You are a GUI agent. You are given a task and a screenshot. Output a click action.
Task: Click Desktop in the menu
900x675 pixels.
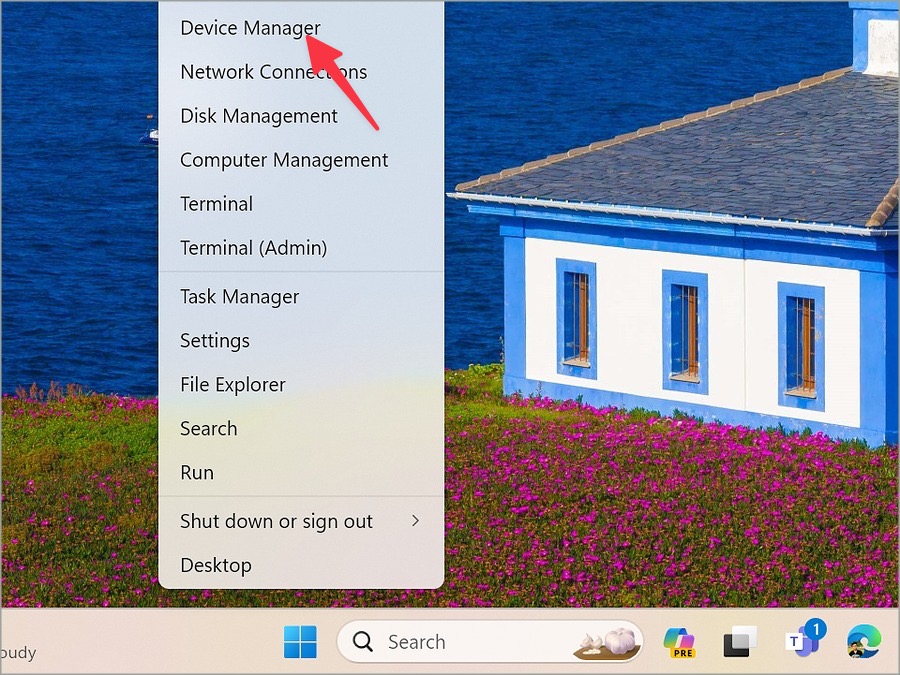point(301,565)
